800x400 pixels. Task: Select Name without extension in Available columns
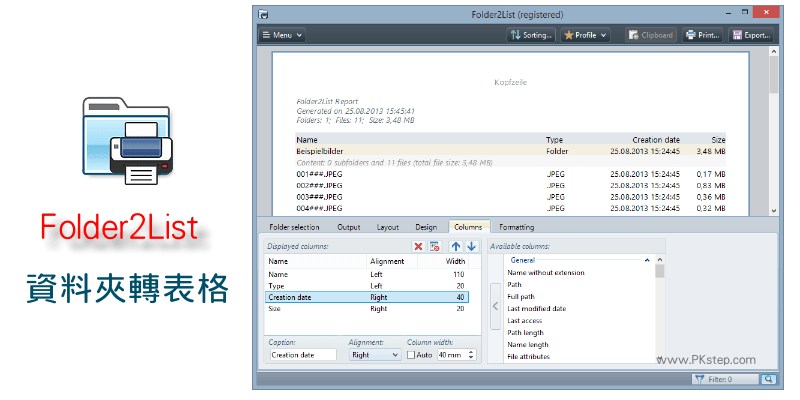[x=545, y=272]
